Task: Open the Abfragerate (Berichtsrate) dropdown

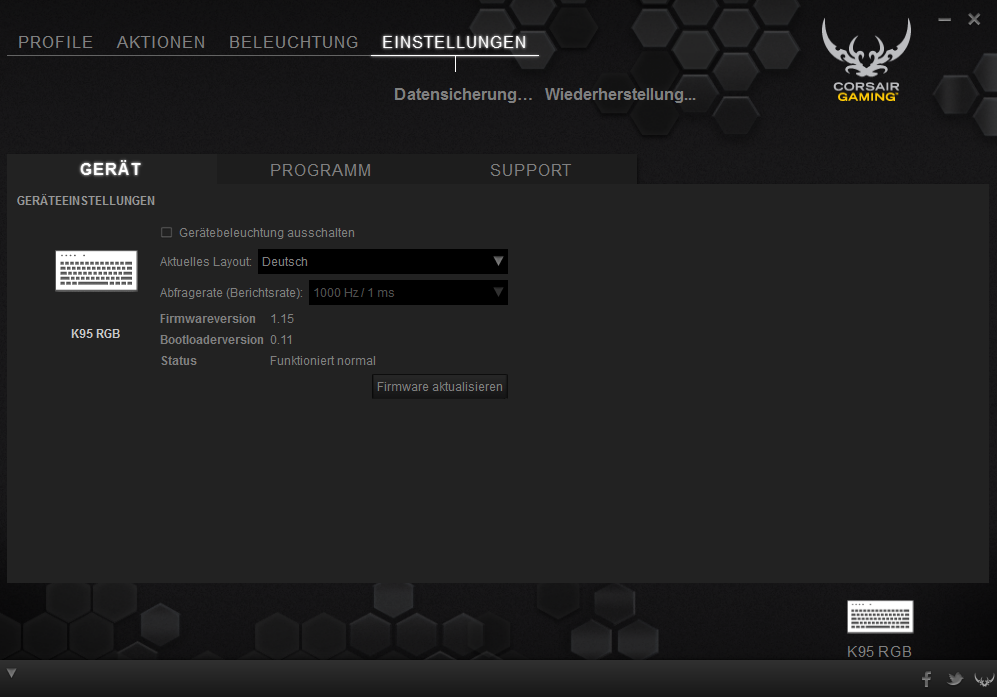Action: (408, 293)
